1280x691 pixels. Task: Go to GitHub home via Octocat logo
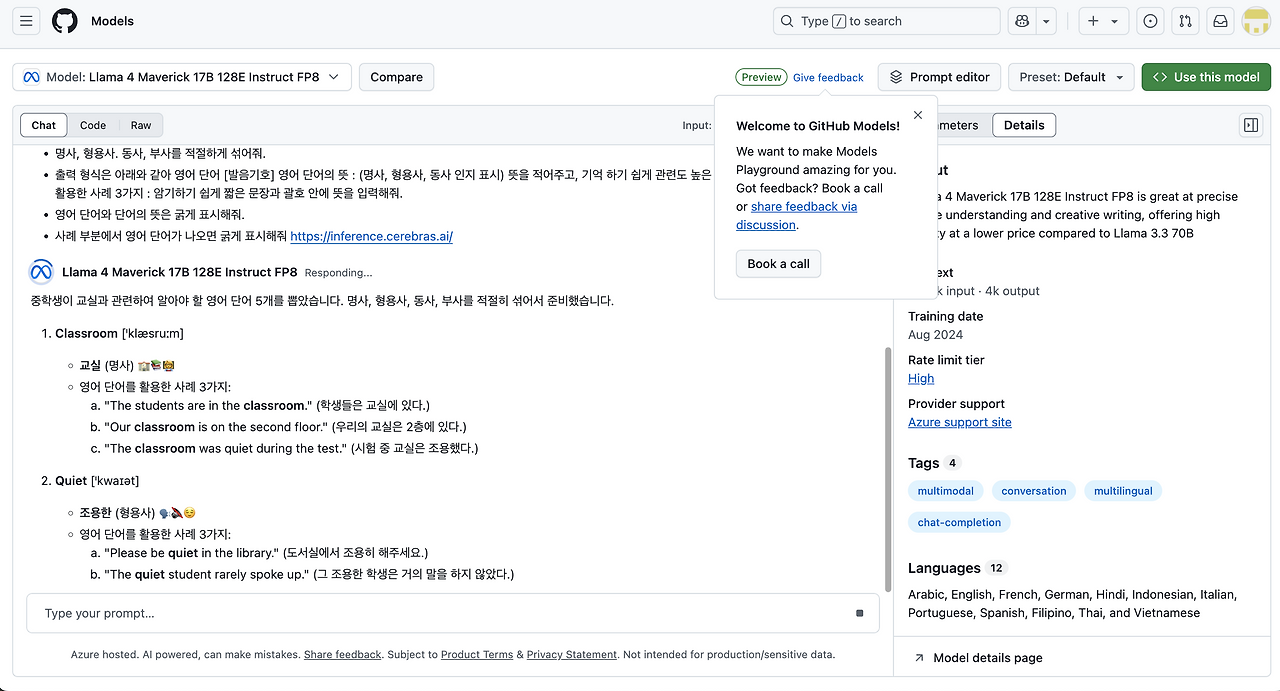[x=65, y=21]
